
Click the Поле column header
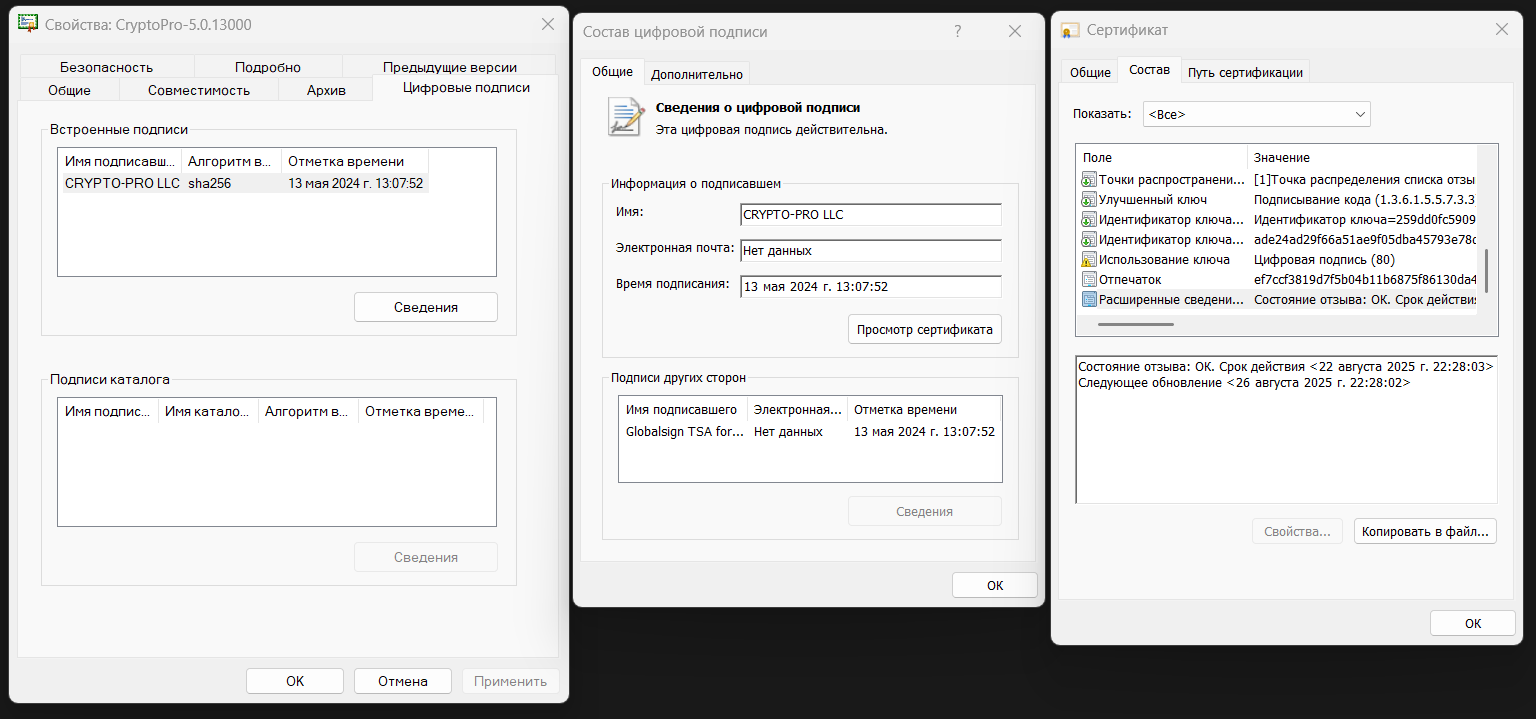pos(1162,157)
